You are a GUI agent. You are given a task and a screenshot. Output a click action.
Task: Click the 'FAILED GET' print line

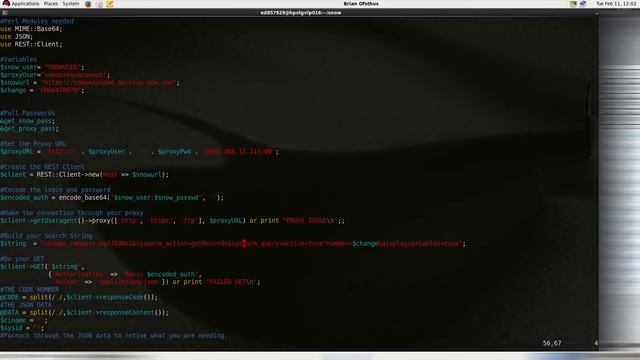157,282
